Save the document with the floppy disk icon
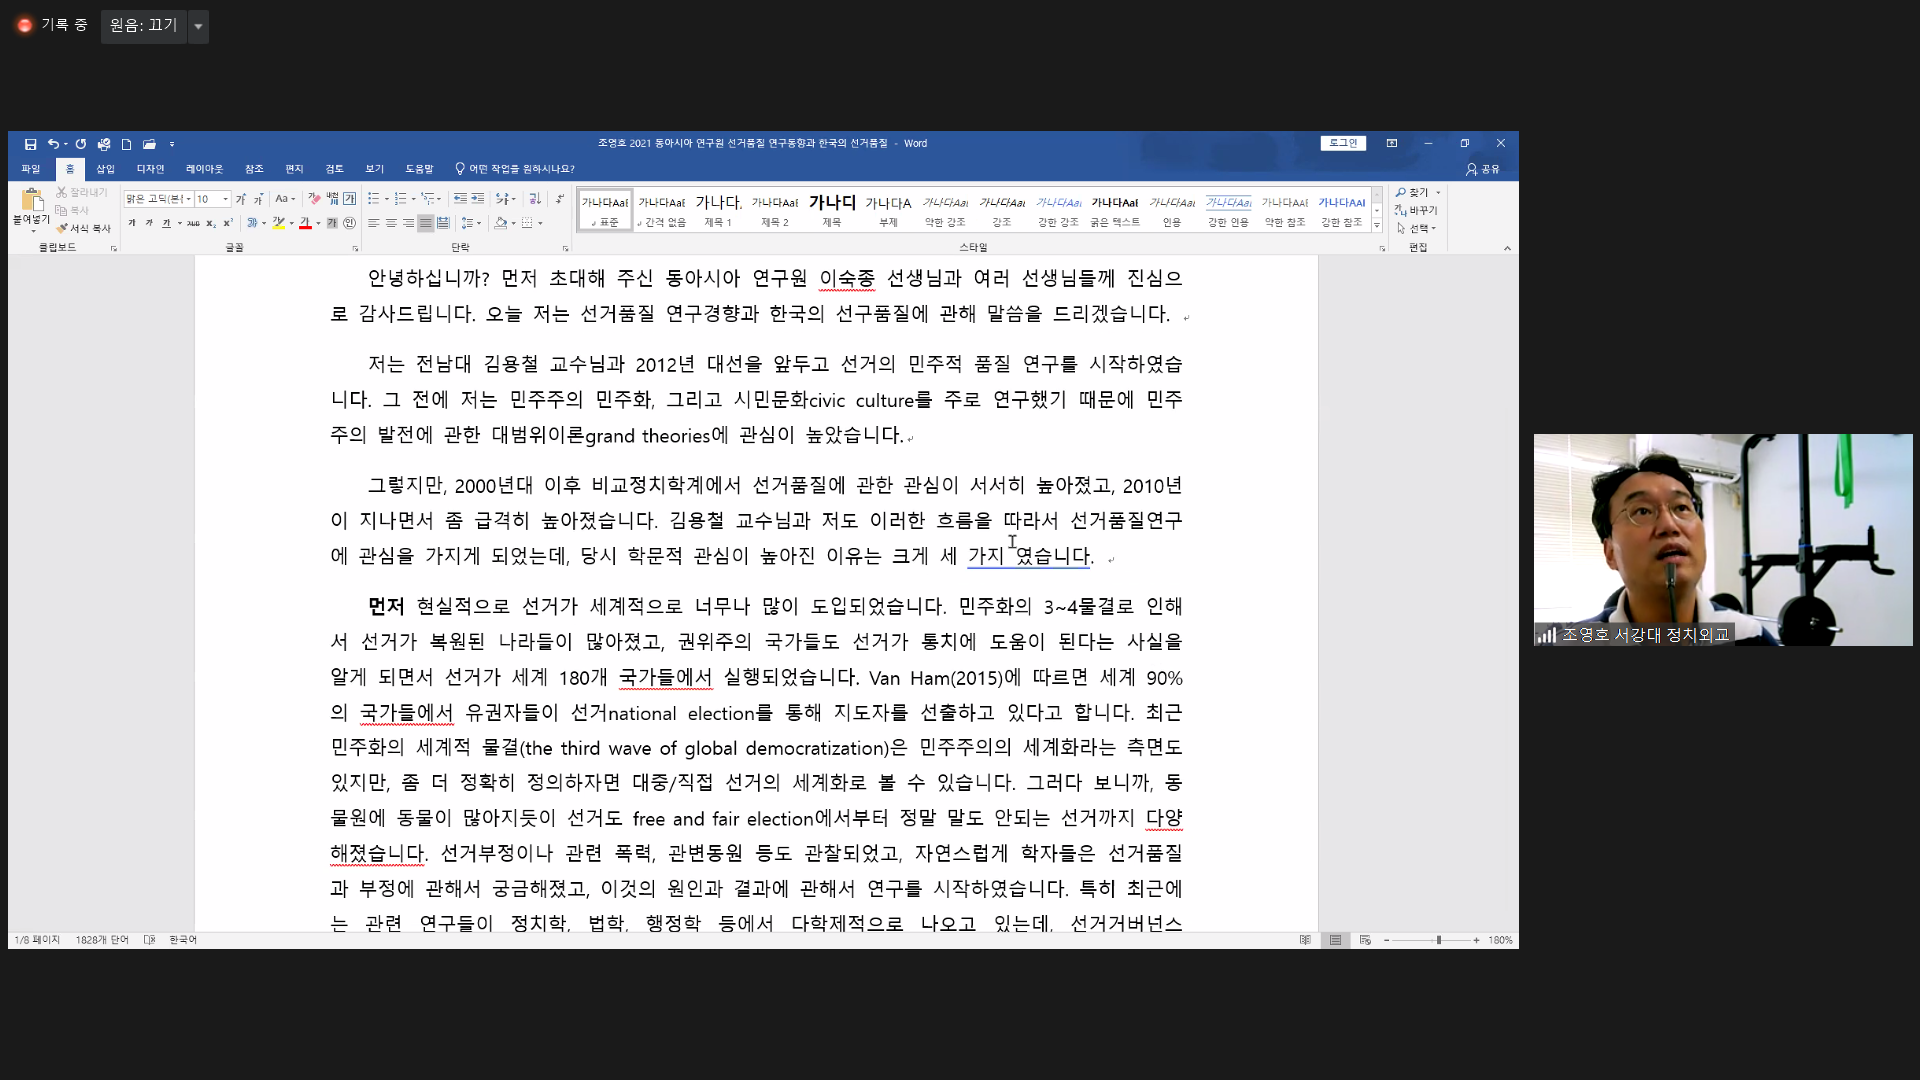Image resolution: width=1920 pixels, height=1080 pixels. tap(30, 144)
